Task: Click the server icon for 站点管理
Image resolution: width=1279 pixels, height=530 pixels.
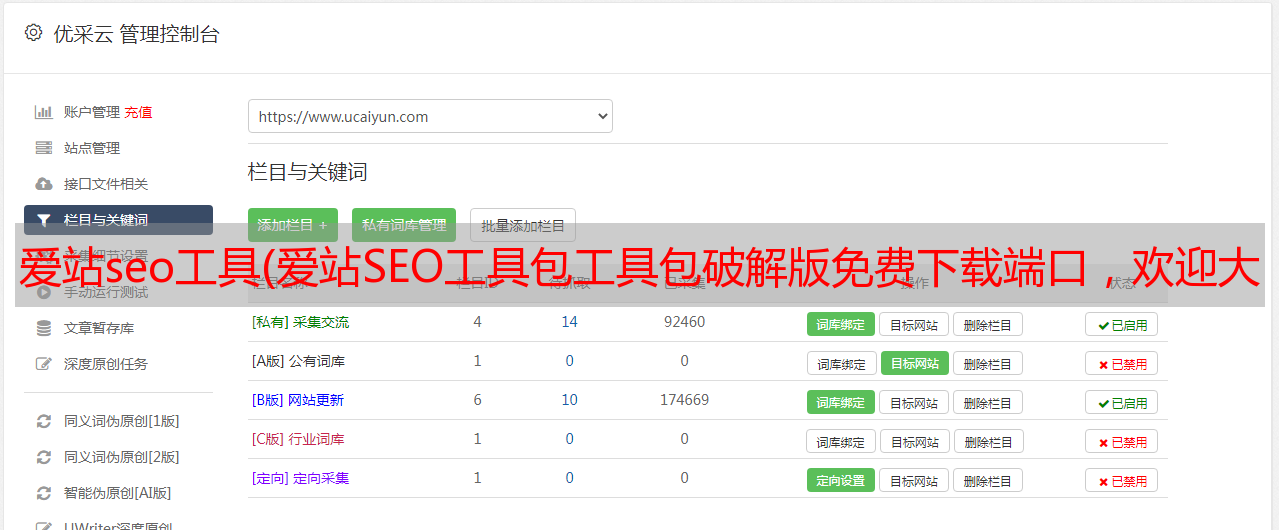Action: pos(44,148)
